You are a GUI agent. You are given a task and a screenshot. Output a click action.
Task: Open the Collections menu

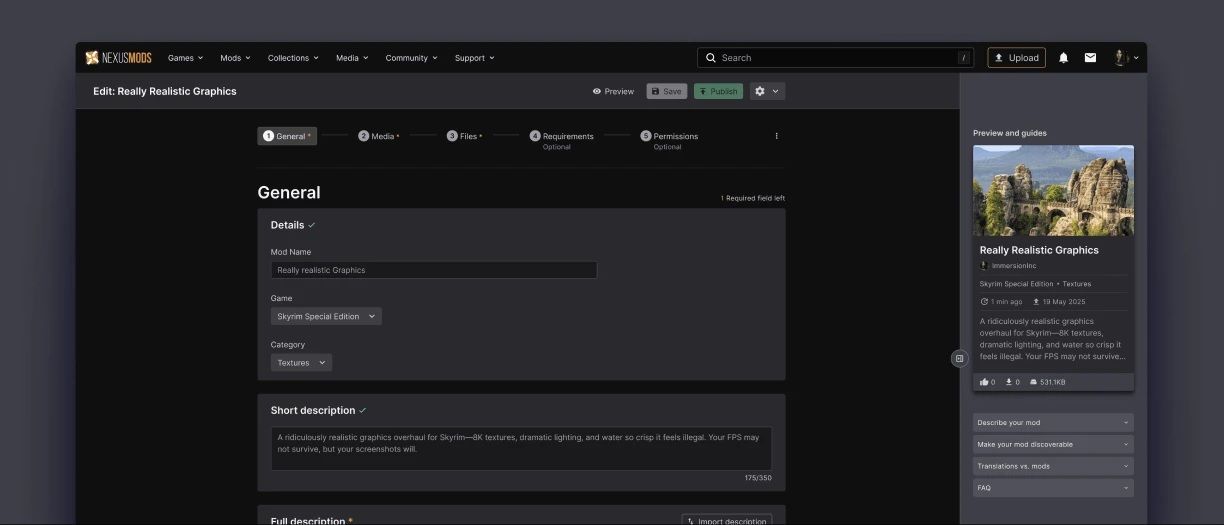[x=293, y=58]
